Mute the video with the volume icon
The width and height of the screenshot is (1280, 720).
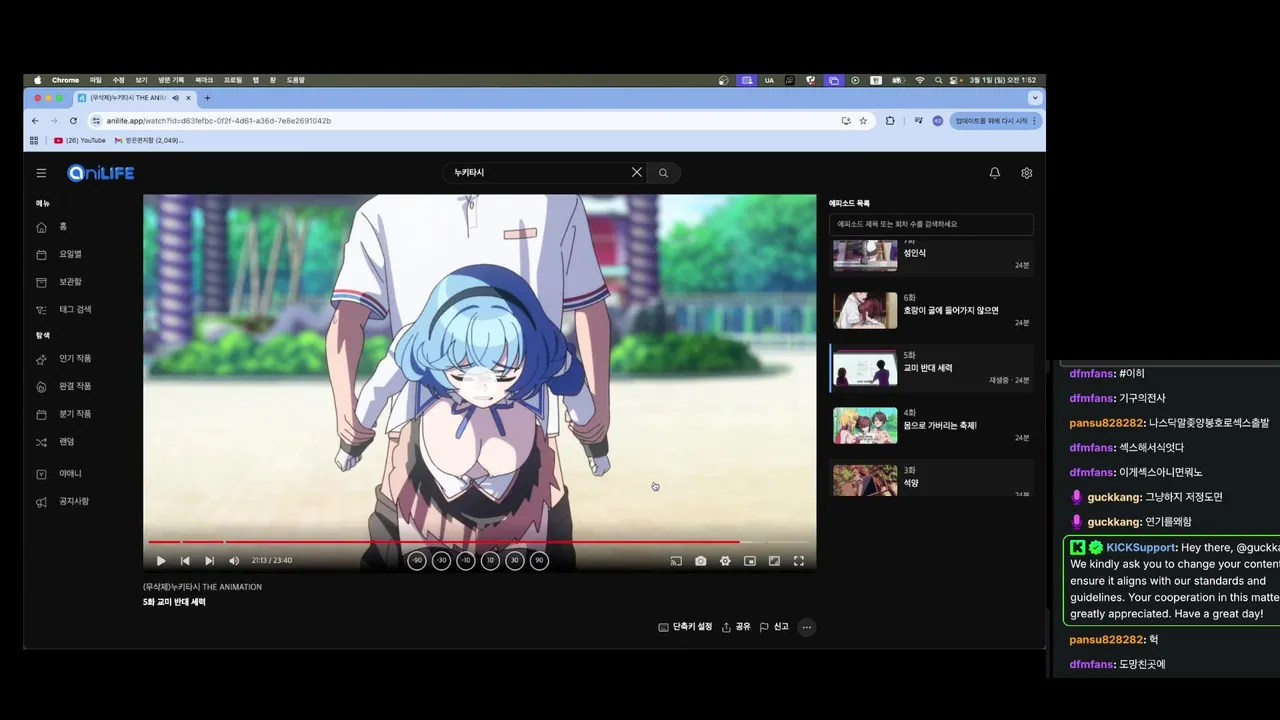click(x=234, y=561)
